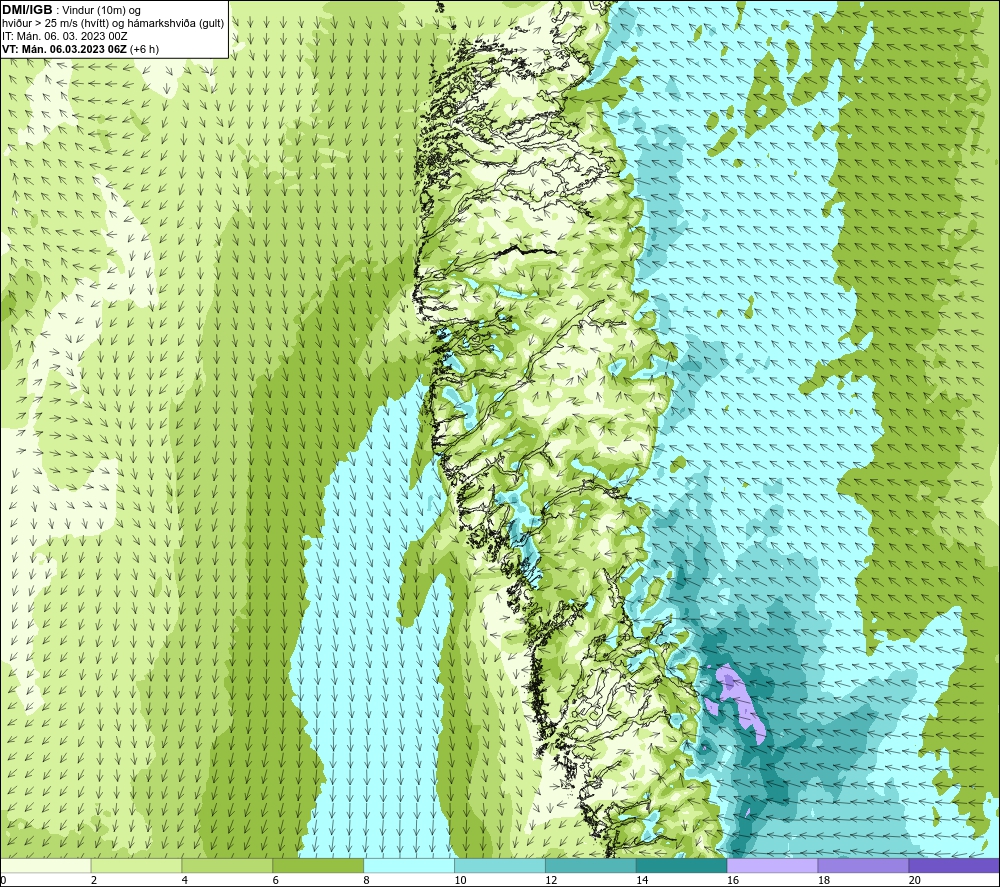Click the 4–6 m/s green legend swatch
1000x887 pixels.
pyautogui.click(x=227, y=865)
